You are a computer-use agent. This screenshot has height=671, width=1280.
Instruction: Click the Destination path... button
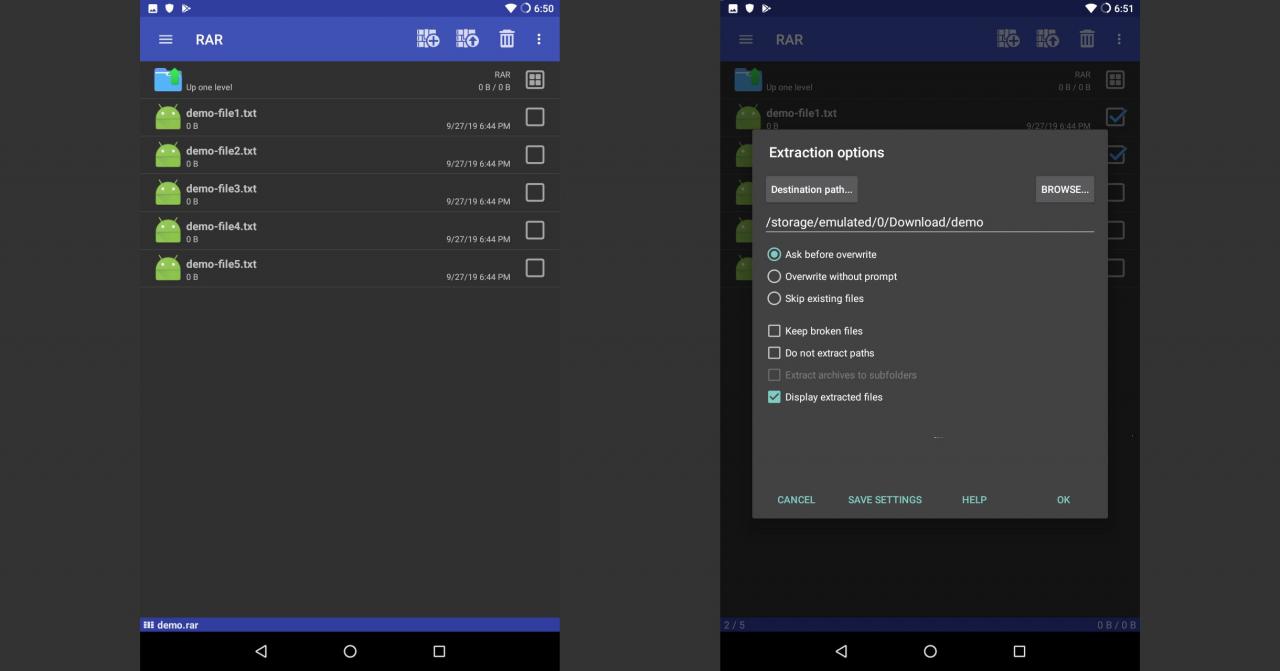(811, 189)
